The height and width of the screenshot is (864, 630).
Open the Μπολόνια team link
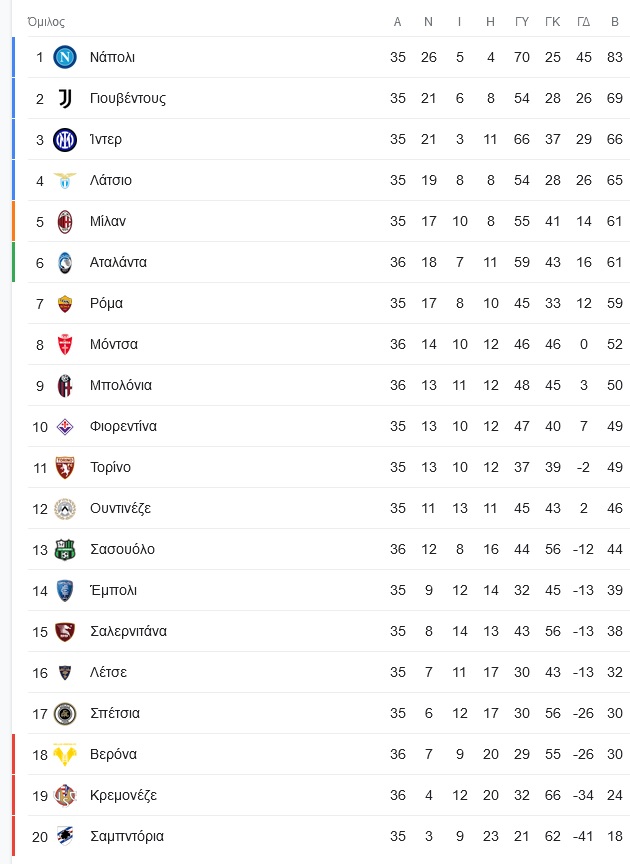click(121, 385)
